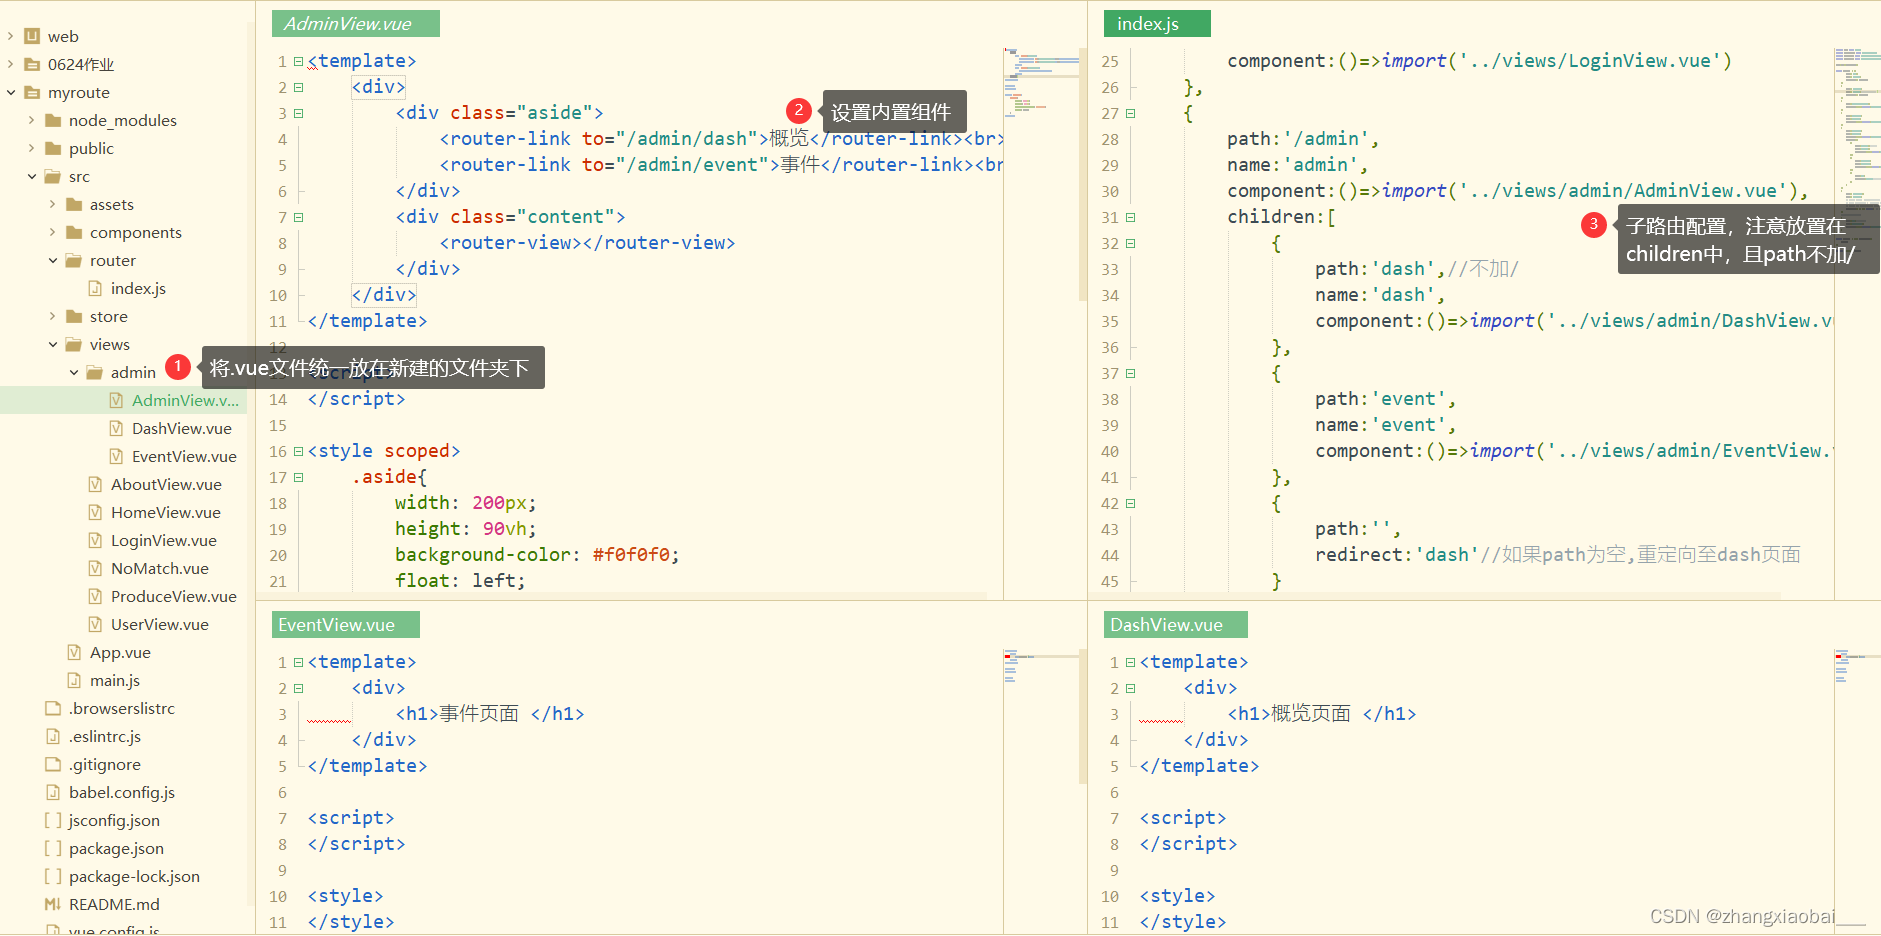This screenshot has width=1881, height=936.
Task: Select package.json in the file tree
Action: 116,848
